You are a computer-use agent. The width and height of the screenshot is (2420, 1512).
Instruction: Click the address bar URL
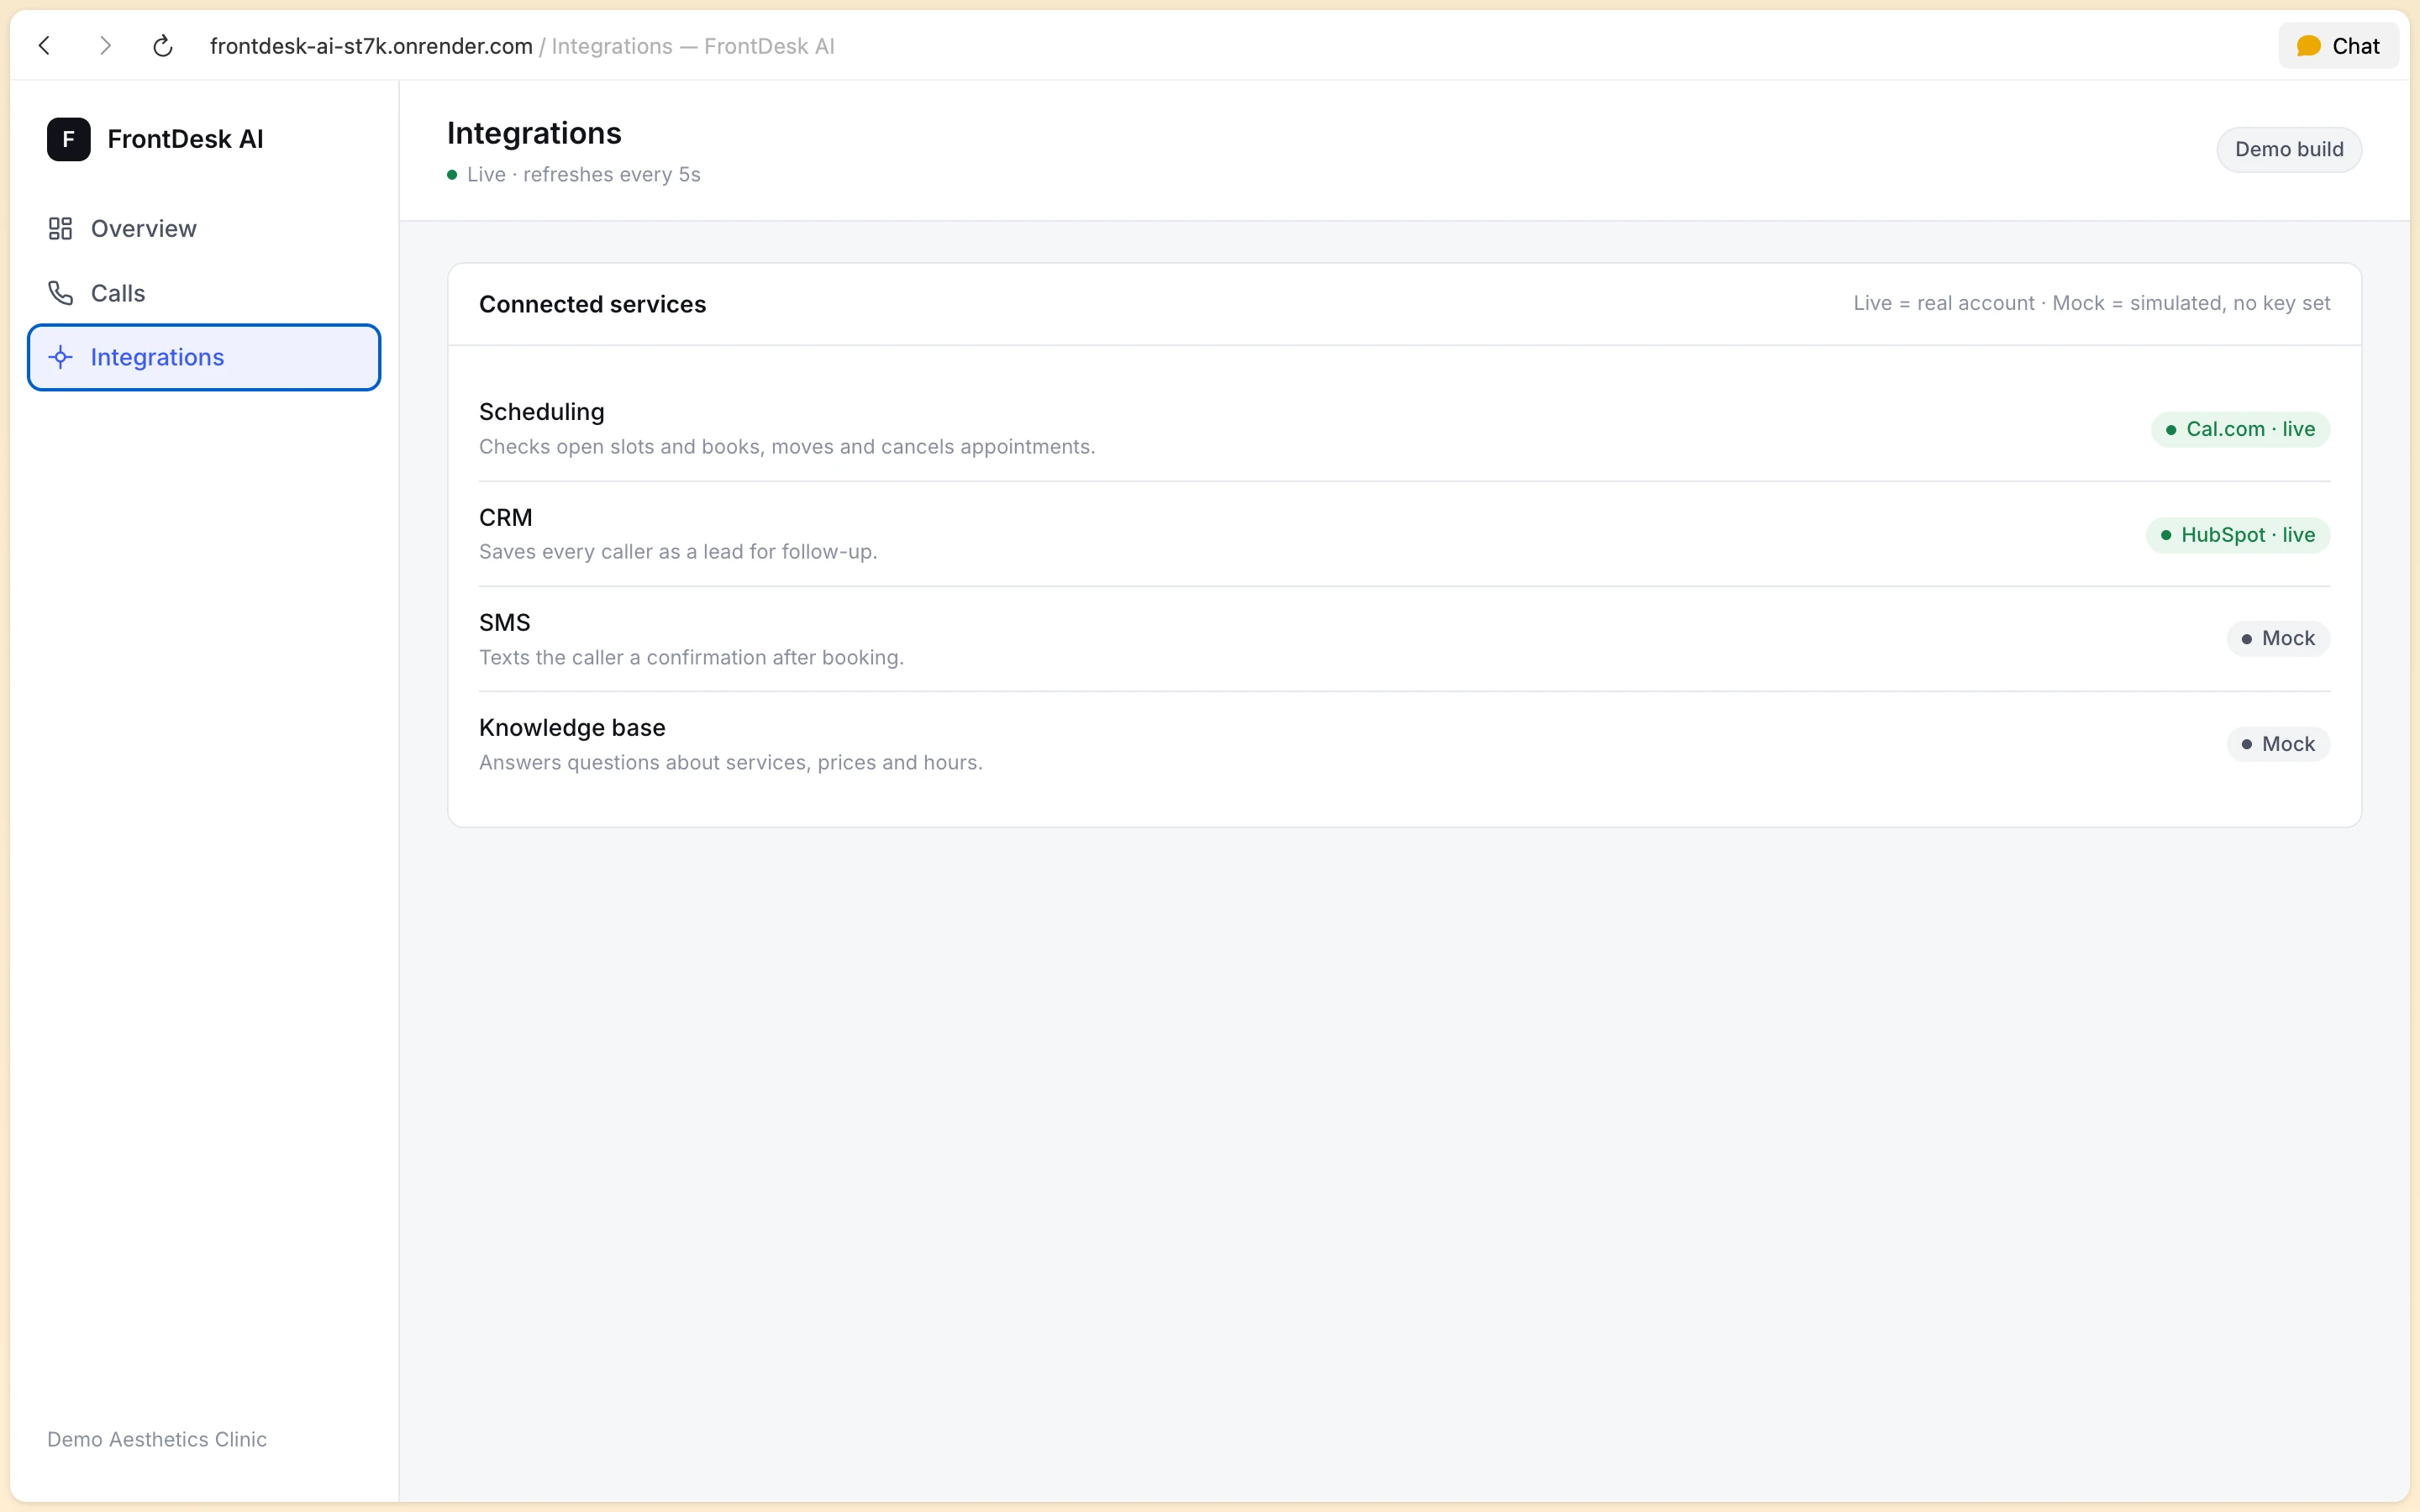pos(371,46)
